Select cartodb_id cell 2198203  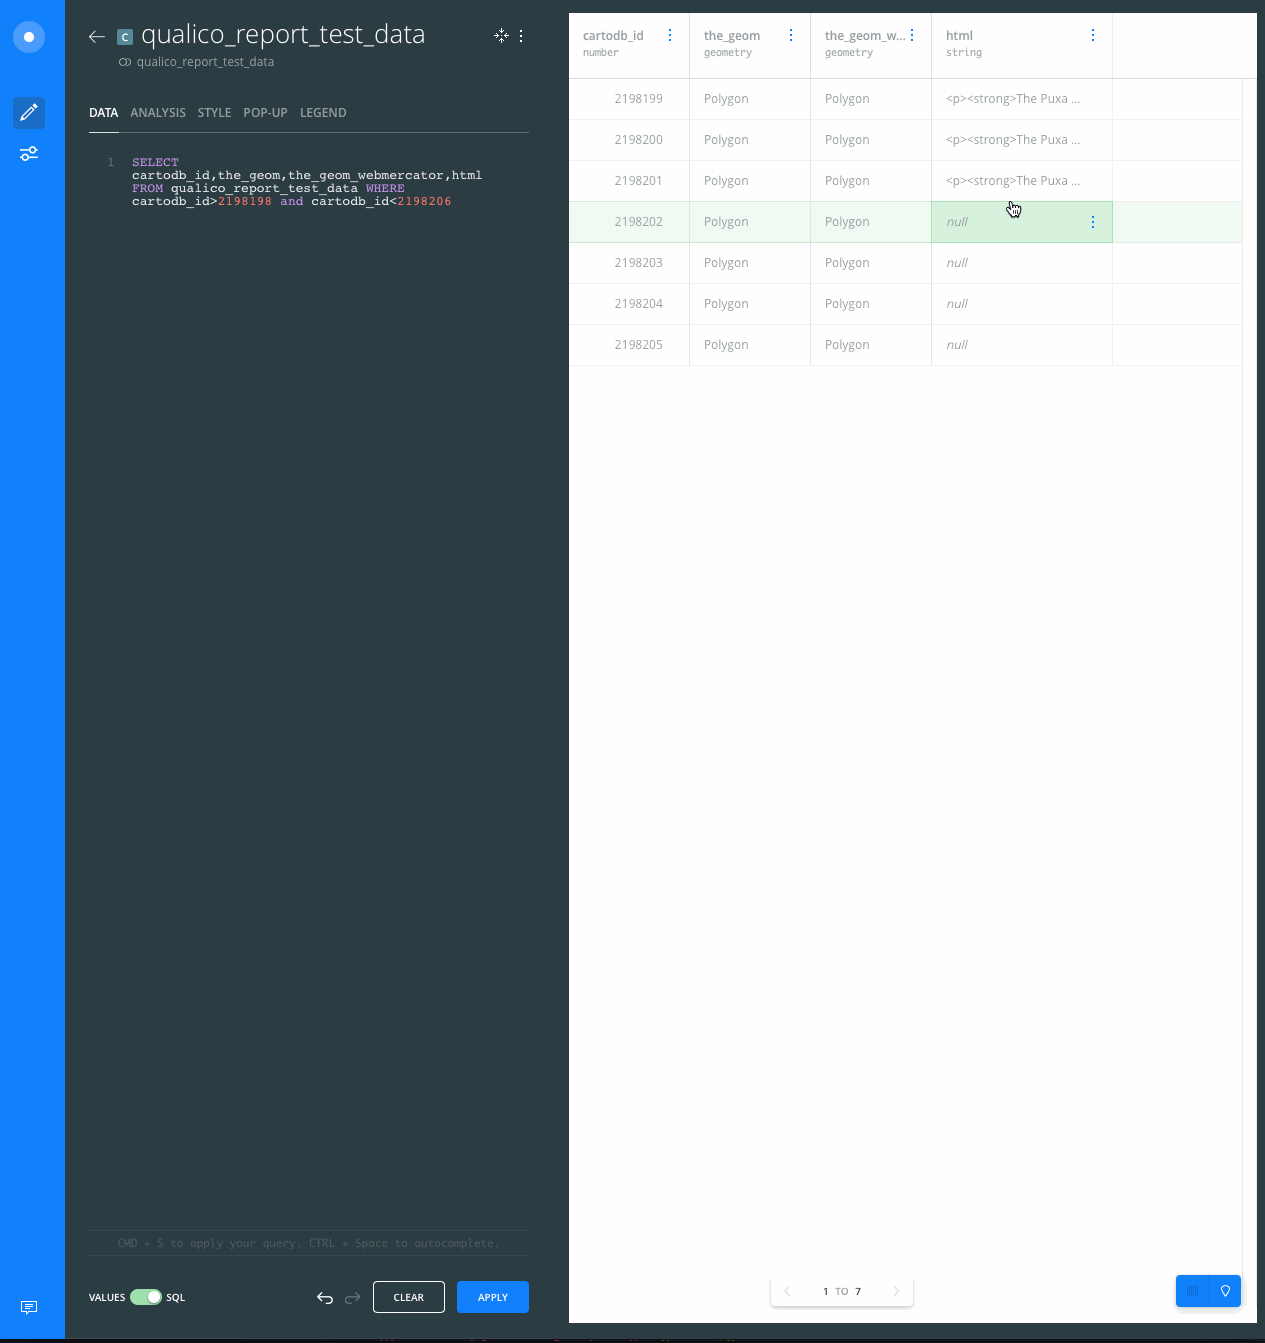click(x=629, y=263)
